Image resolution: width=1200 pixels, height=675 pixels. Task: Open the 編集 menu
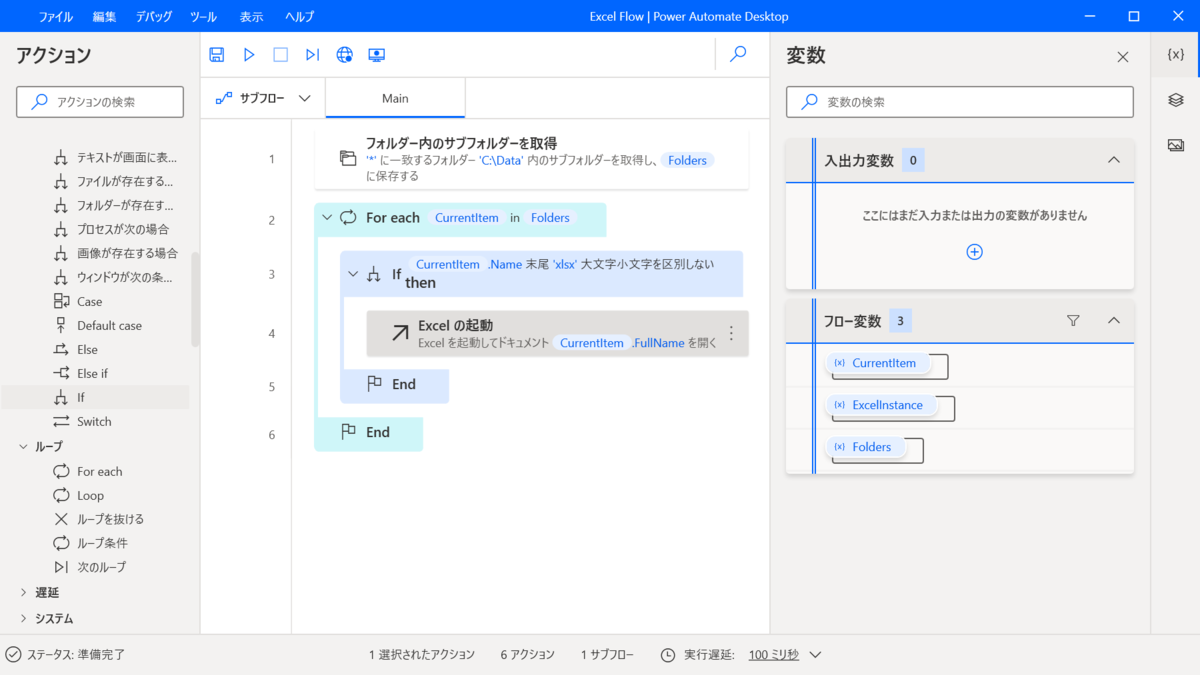coord(104,17)
